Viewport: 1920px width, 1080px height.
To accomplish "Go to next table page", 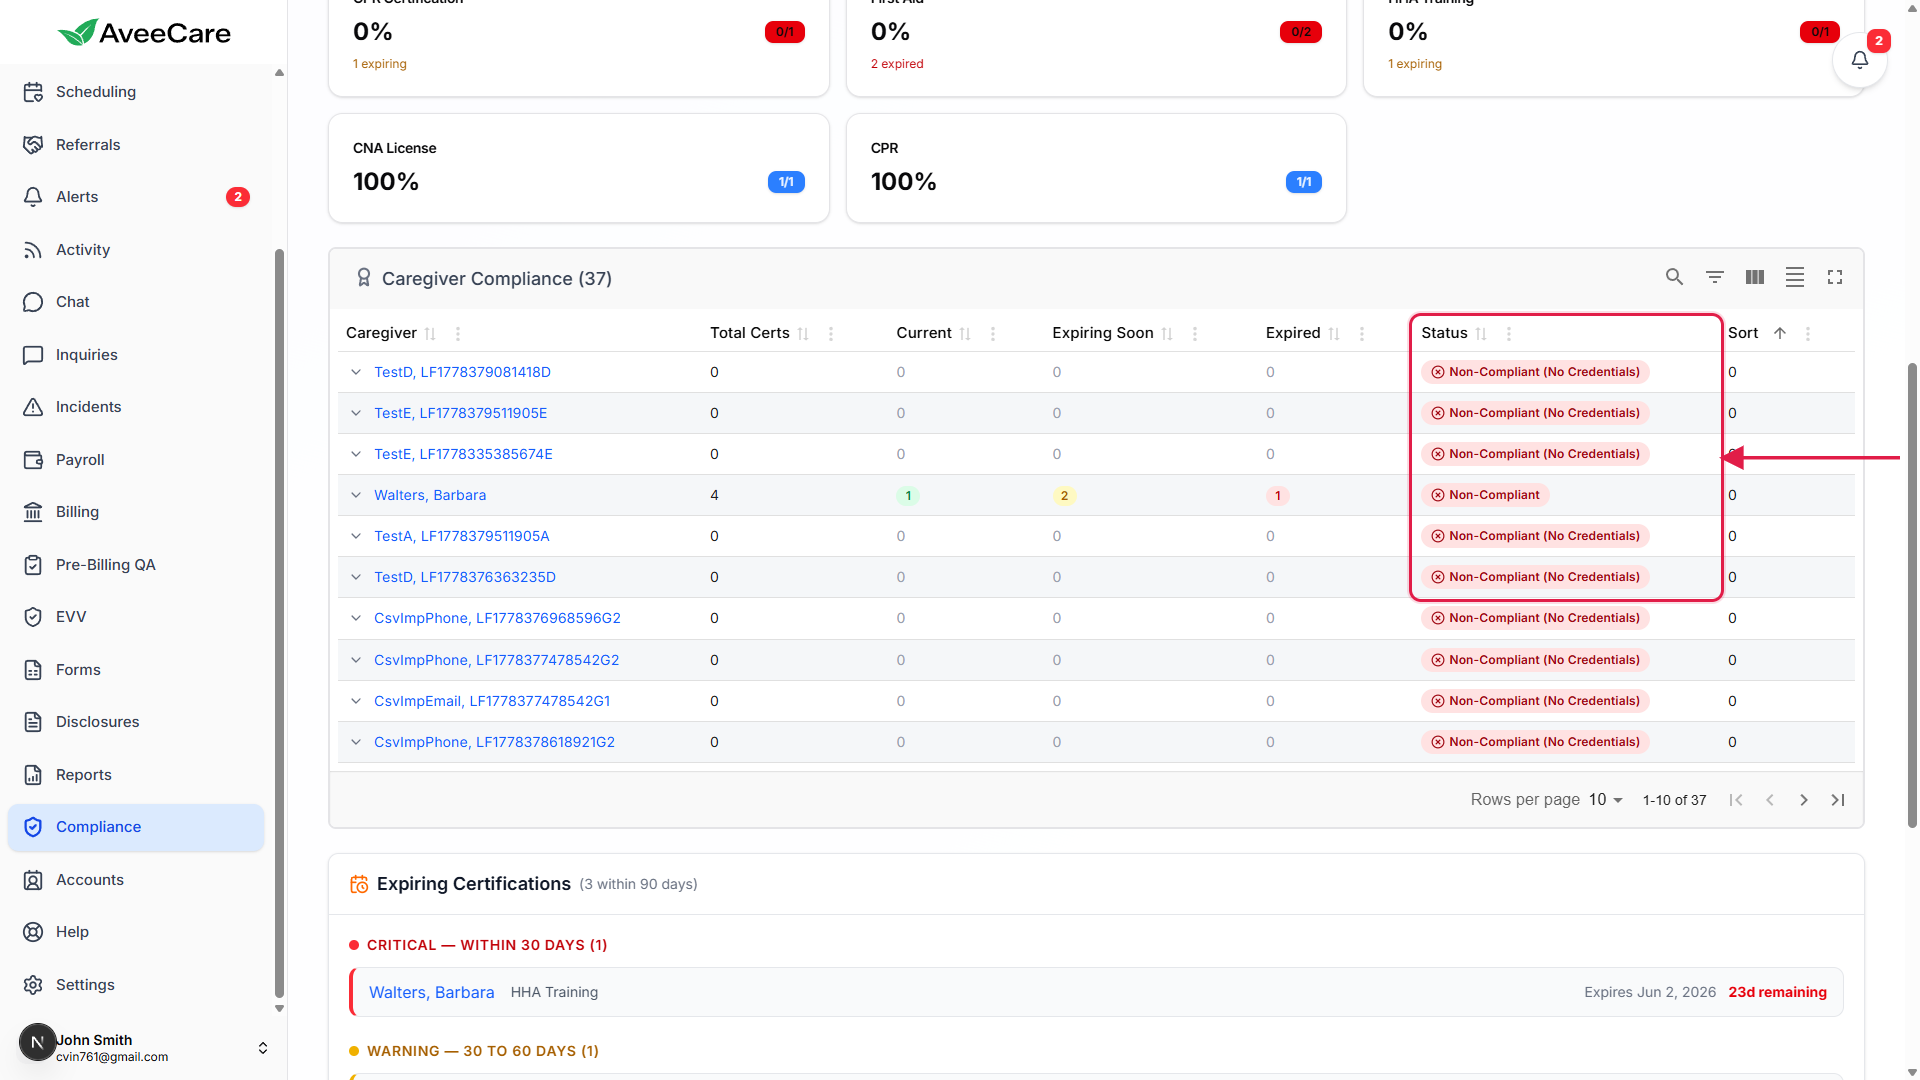I will click(1804, 800).
